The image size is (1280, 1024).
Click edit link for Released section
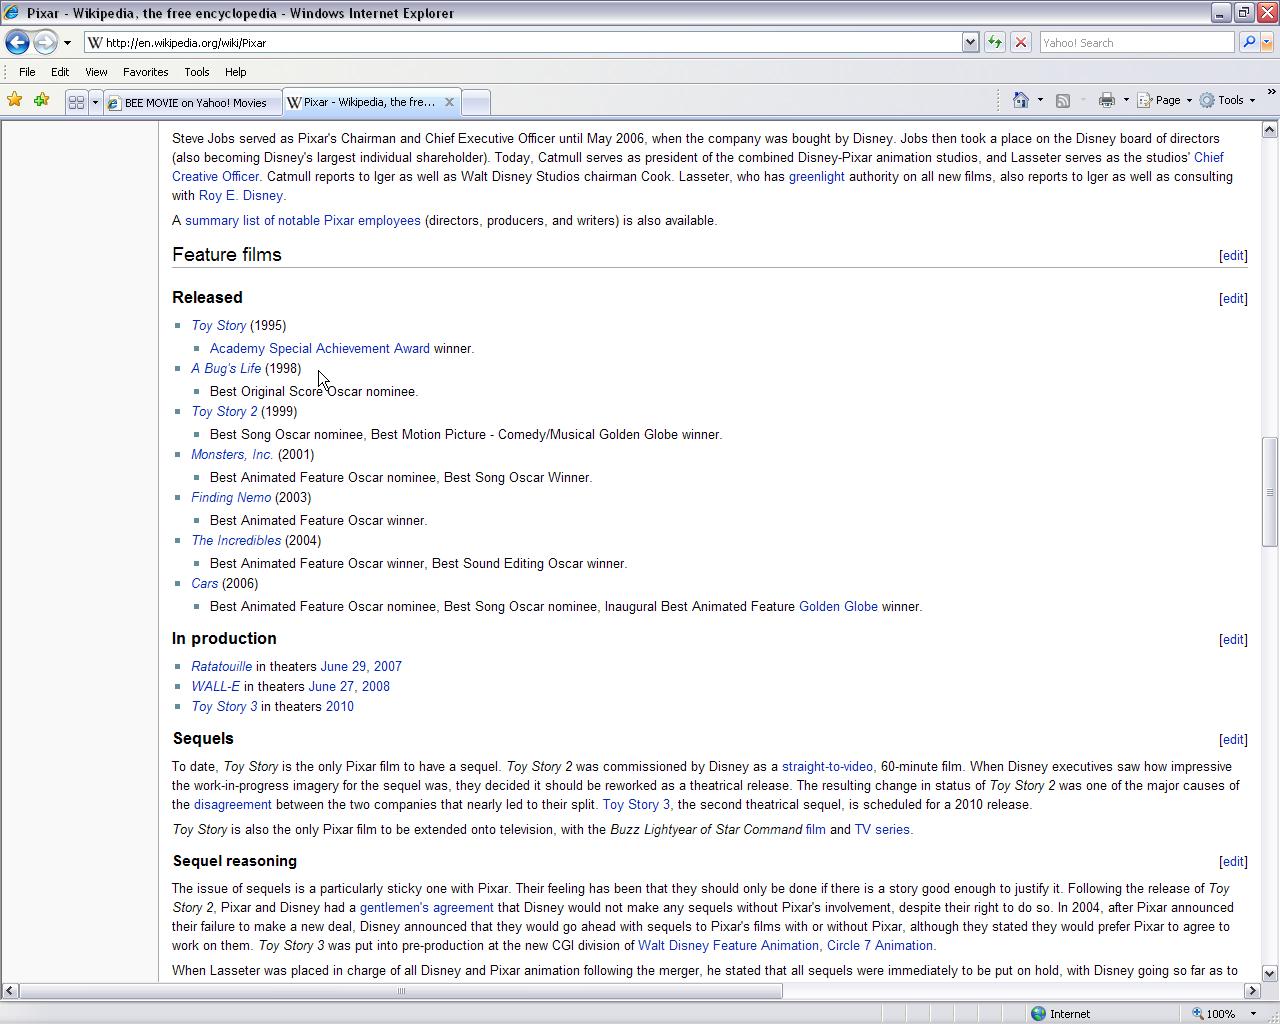1233,299
